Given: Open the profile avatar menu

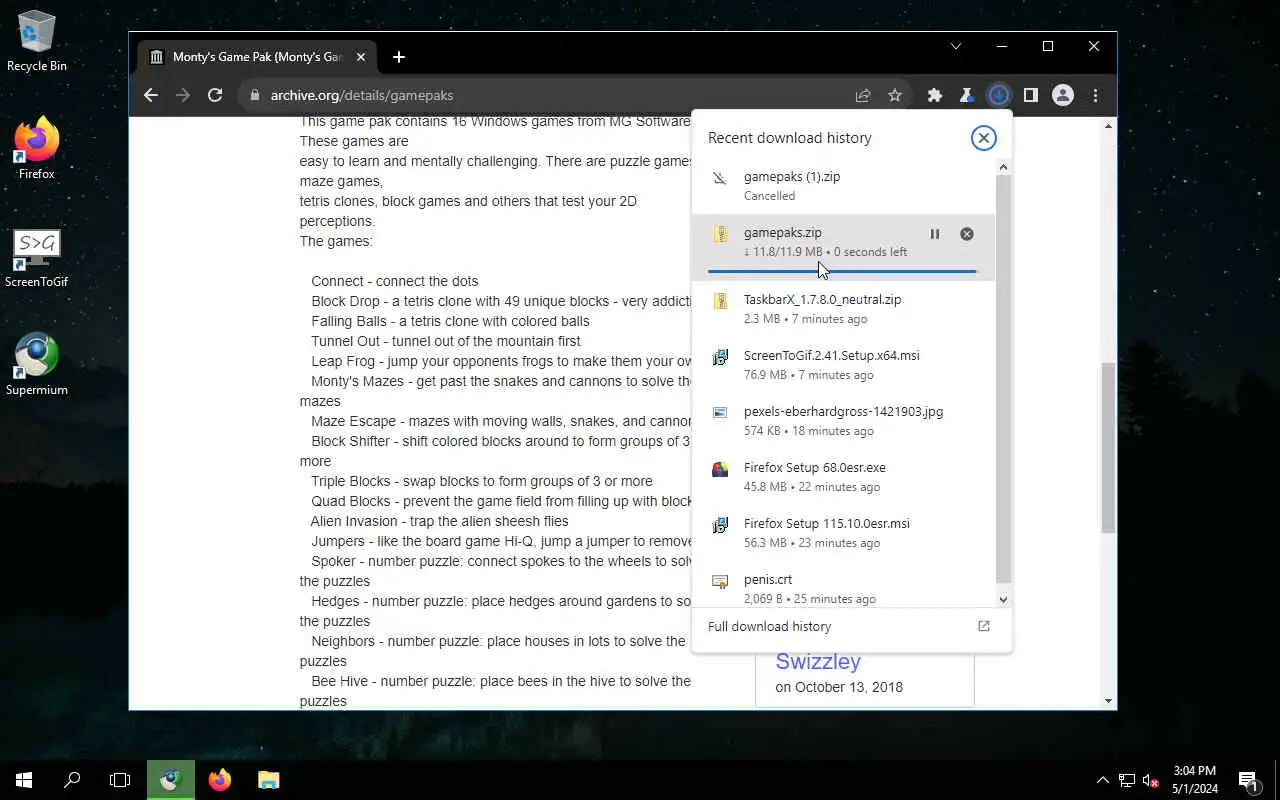Looking at the screenshot, I should (x=1063, y=95).
